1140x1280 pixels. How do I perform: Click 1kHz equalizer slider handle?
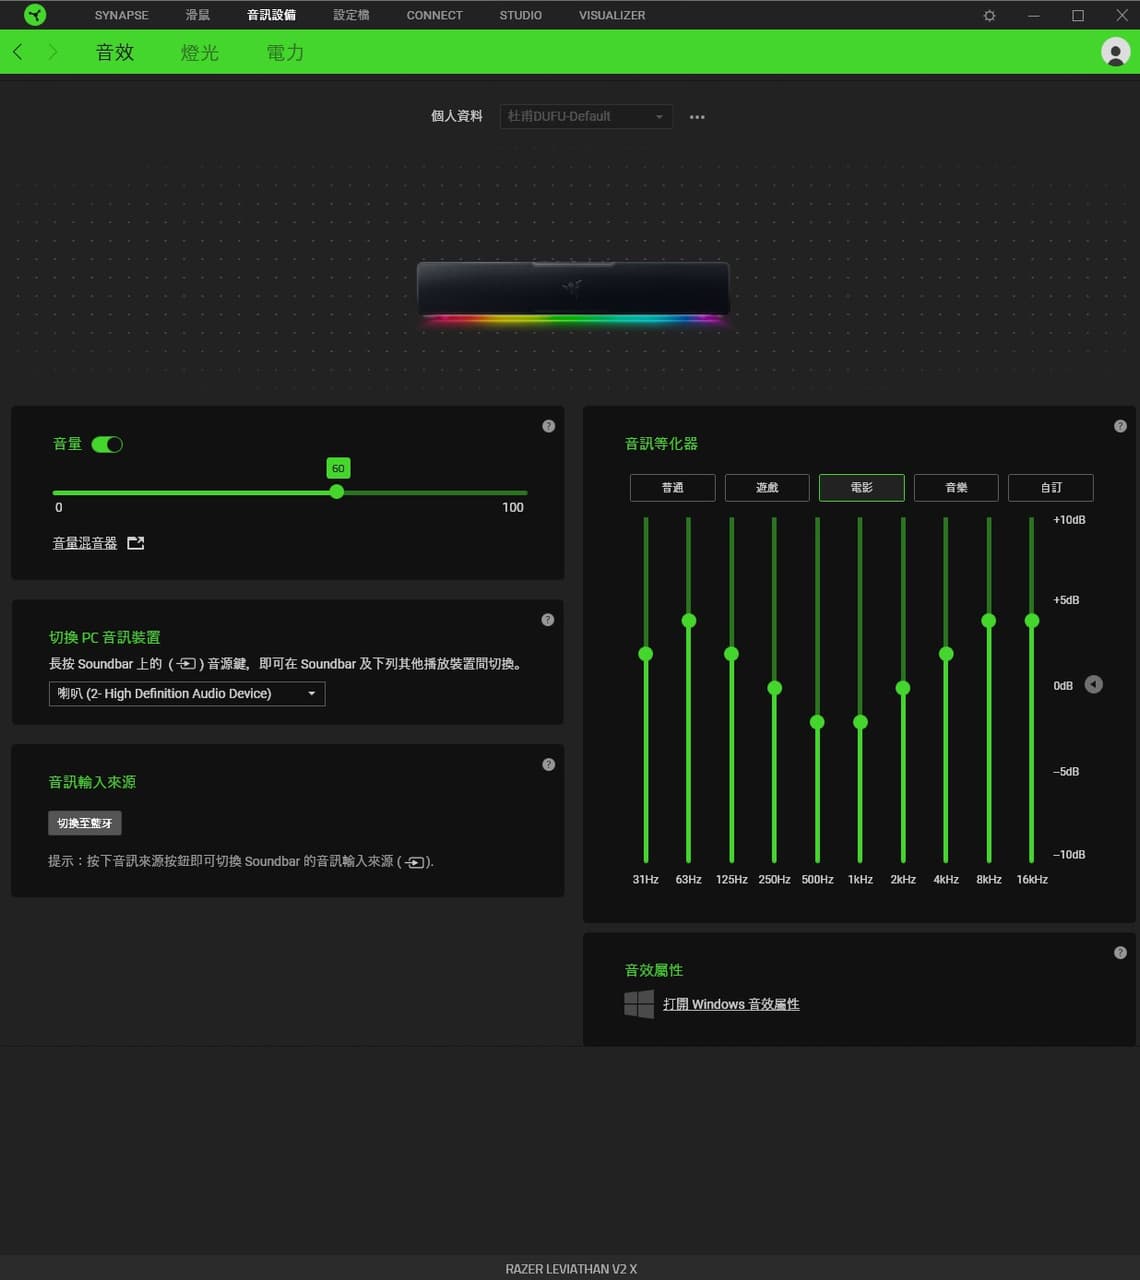(860, 722)
